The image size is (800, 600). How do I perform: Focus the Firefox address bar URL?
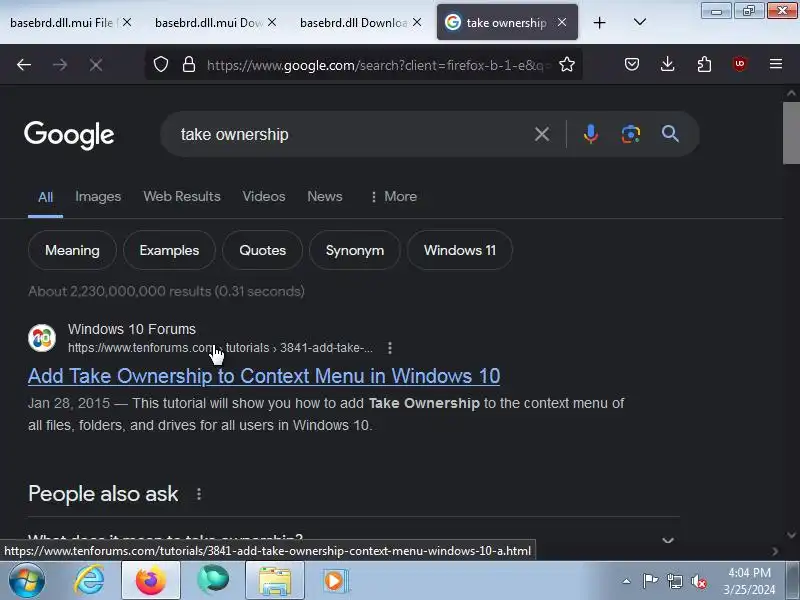coord(375,65)
